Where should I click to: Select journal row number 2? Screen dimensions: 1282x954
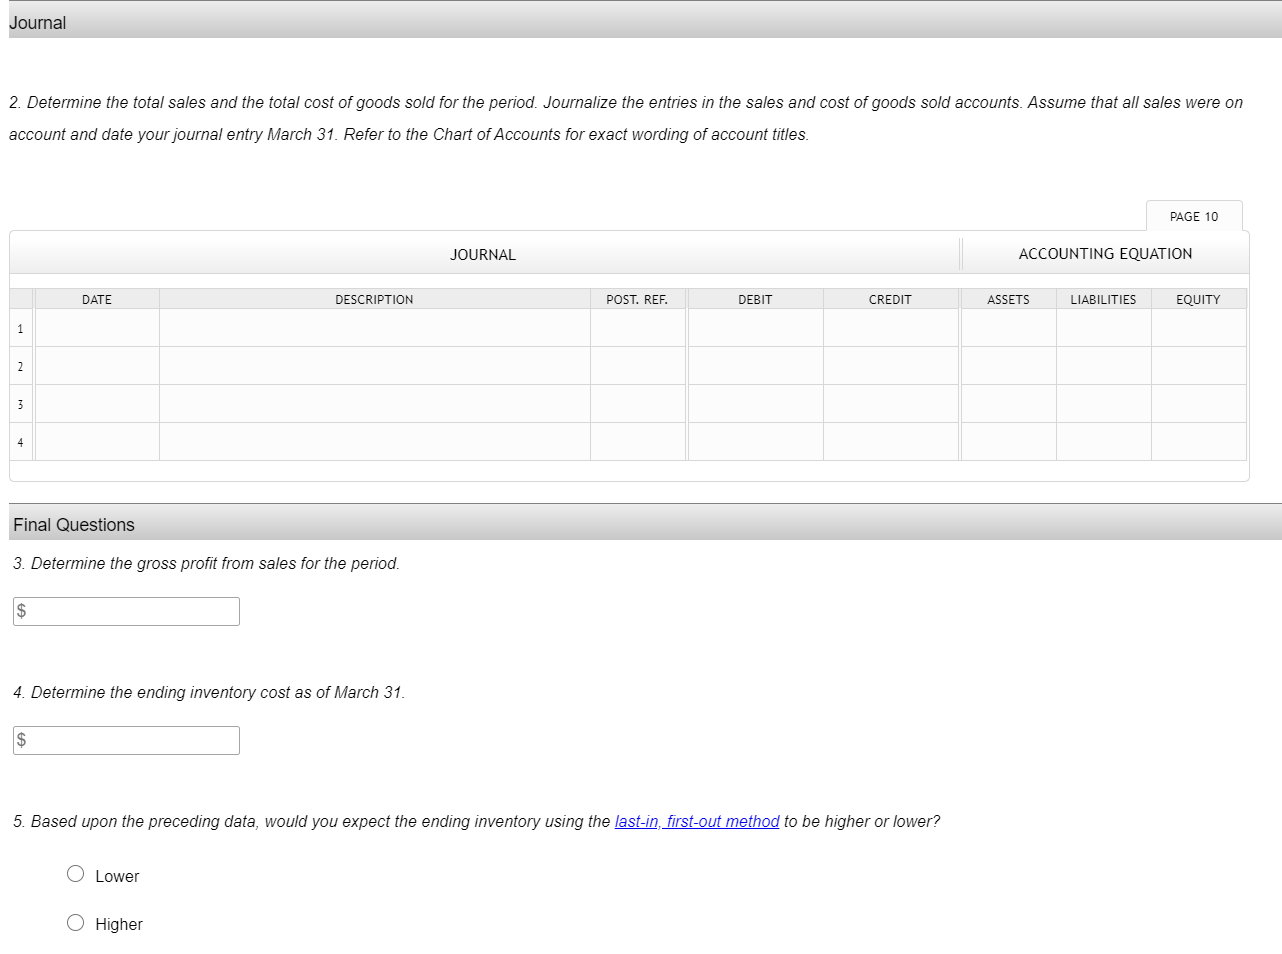pos(20,366)
